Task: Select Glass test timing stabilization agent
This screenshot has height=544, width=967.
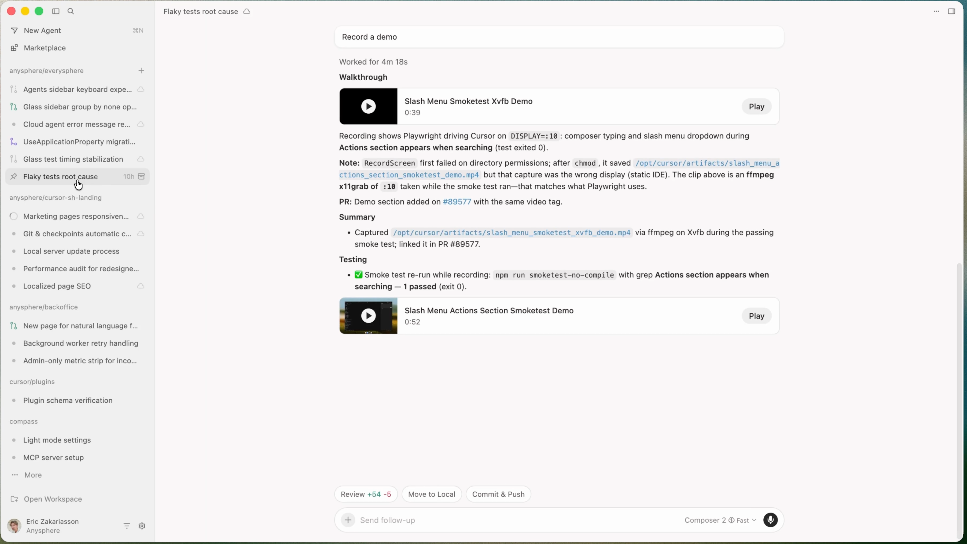Action: 73,159
